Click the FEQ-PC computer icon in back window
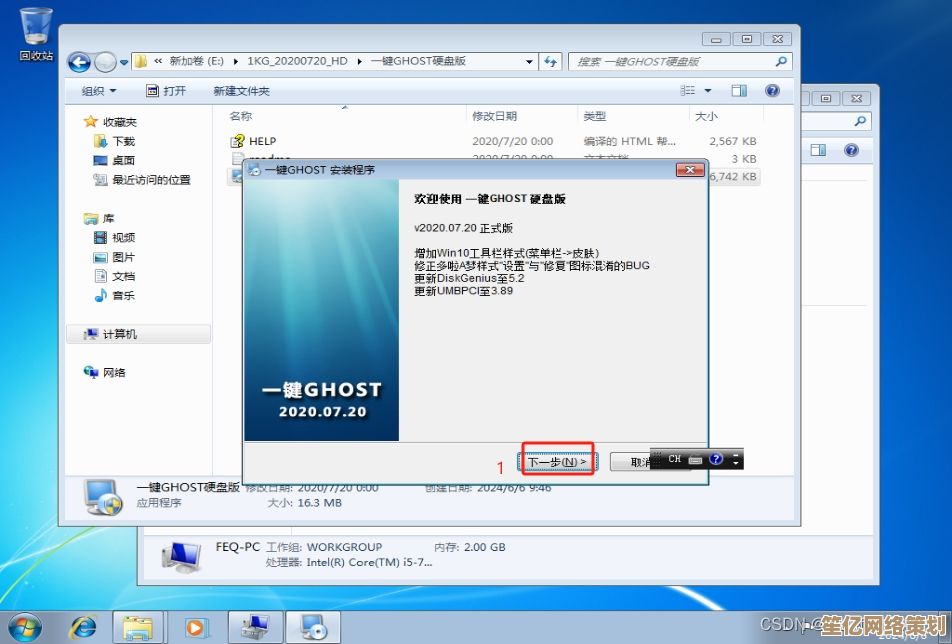The width and height of the screenshot is (952, 644). pos(182,557)
